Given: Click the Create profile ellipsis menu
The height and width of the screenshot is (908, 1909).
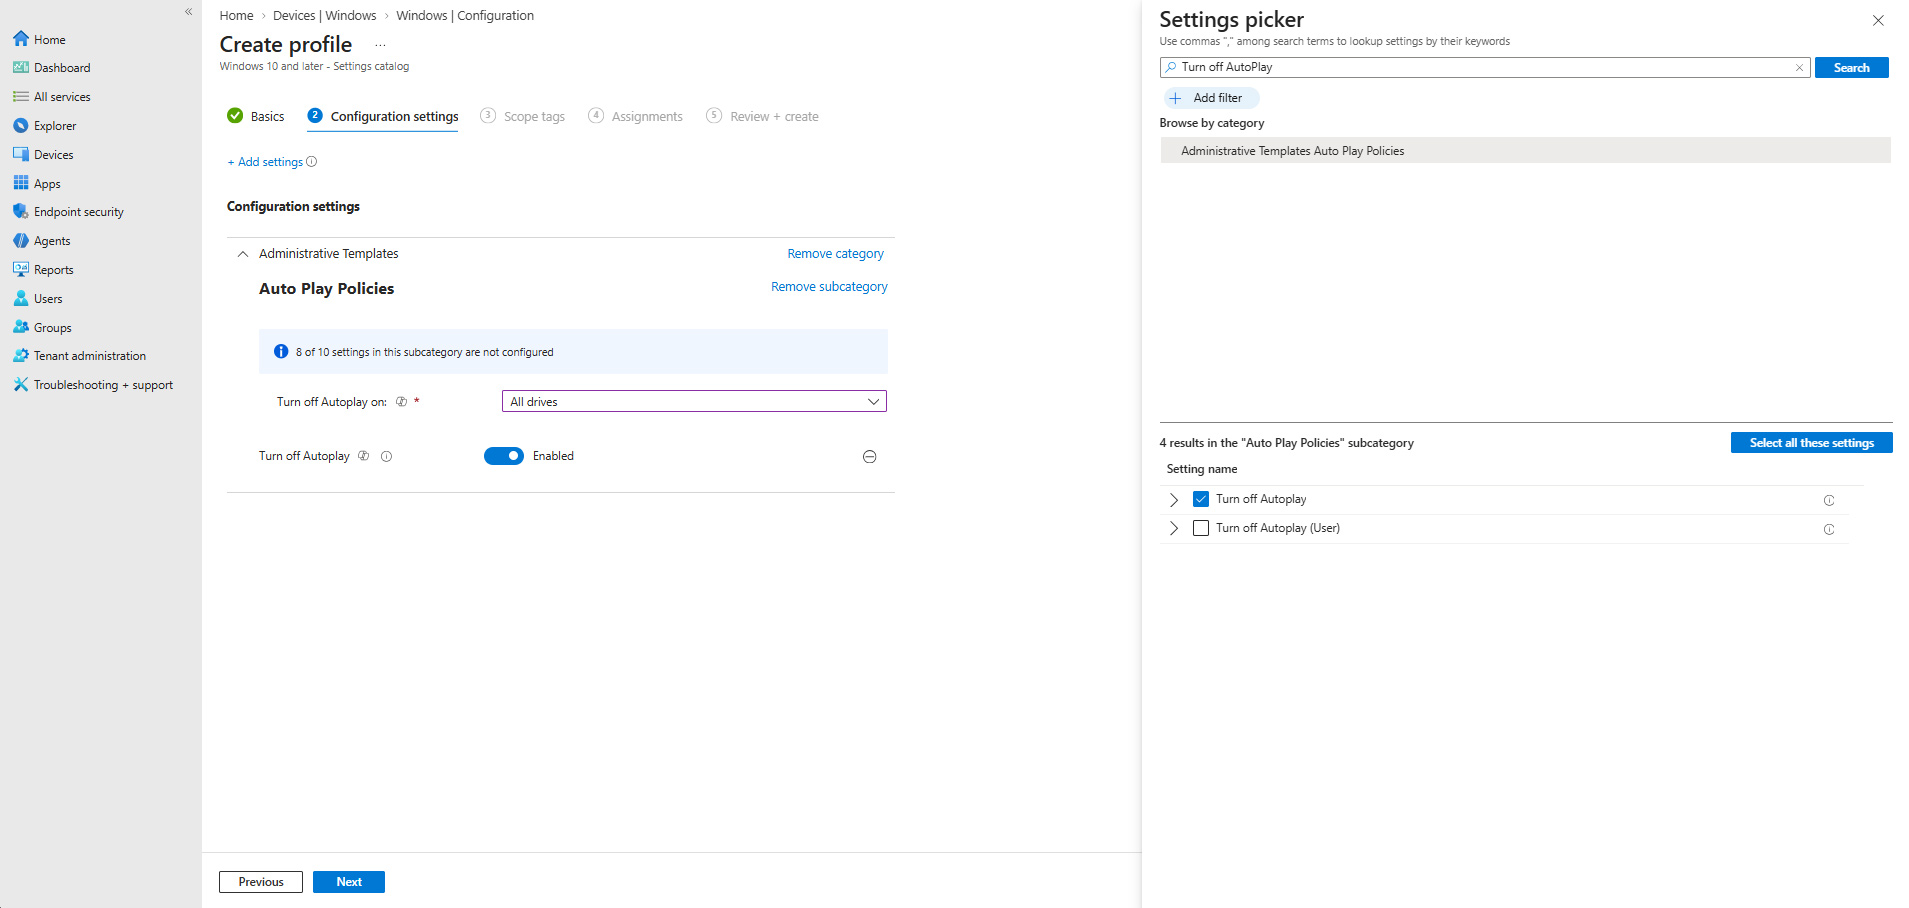Looking at the screenshot, I should point(380,45).
